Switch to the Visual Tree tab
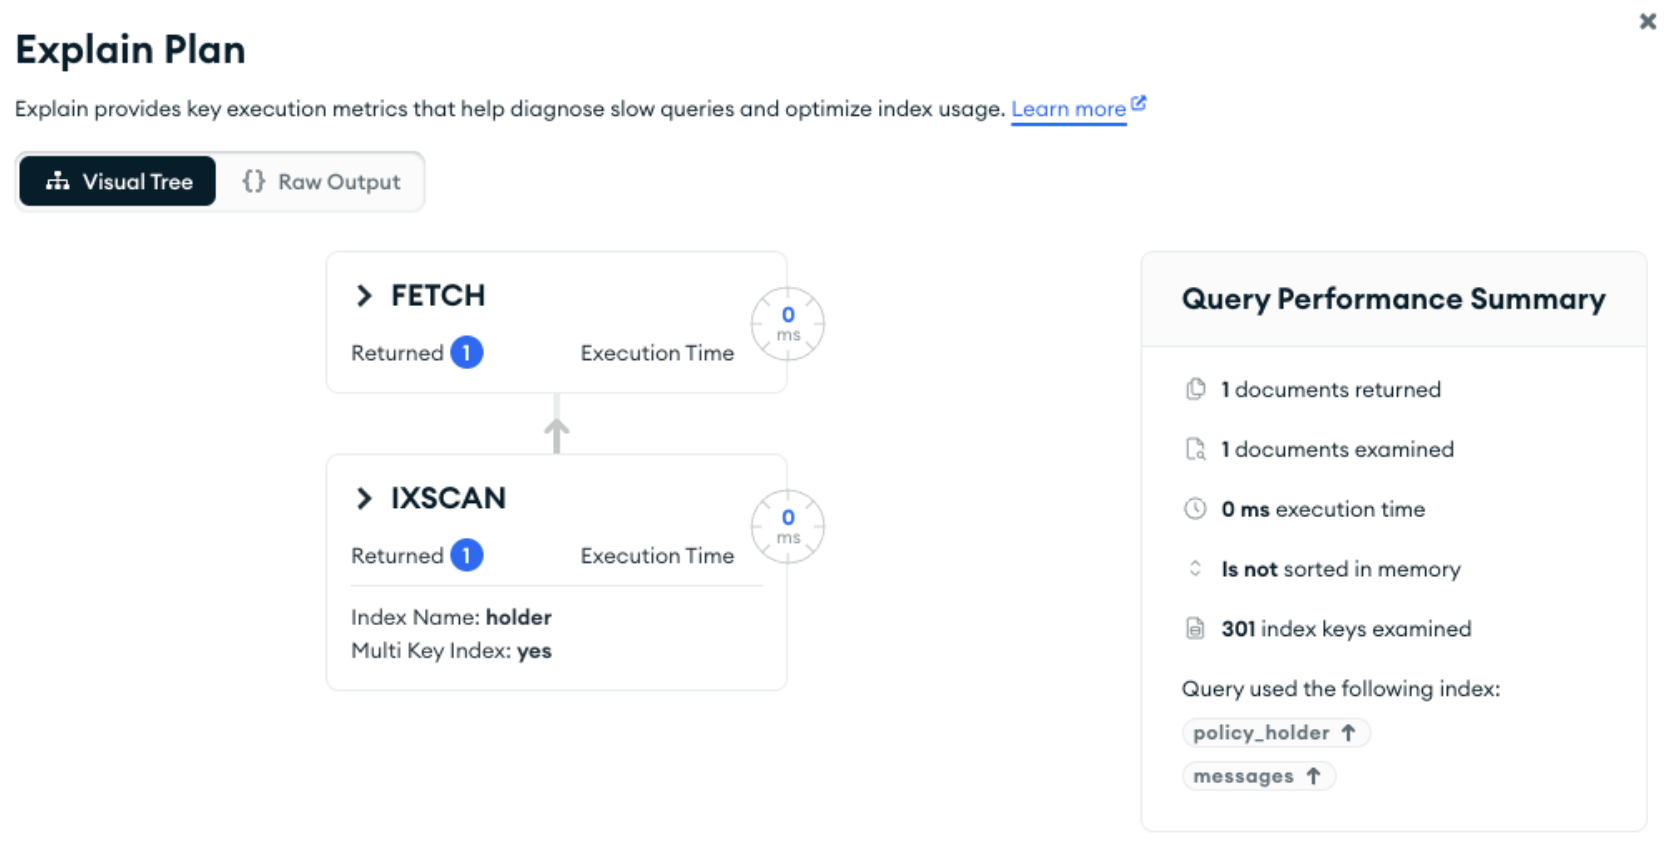 (118, 182)
